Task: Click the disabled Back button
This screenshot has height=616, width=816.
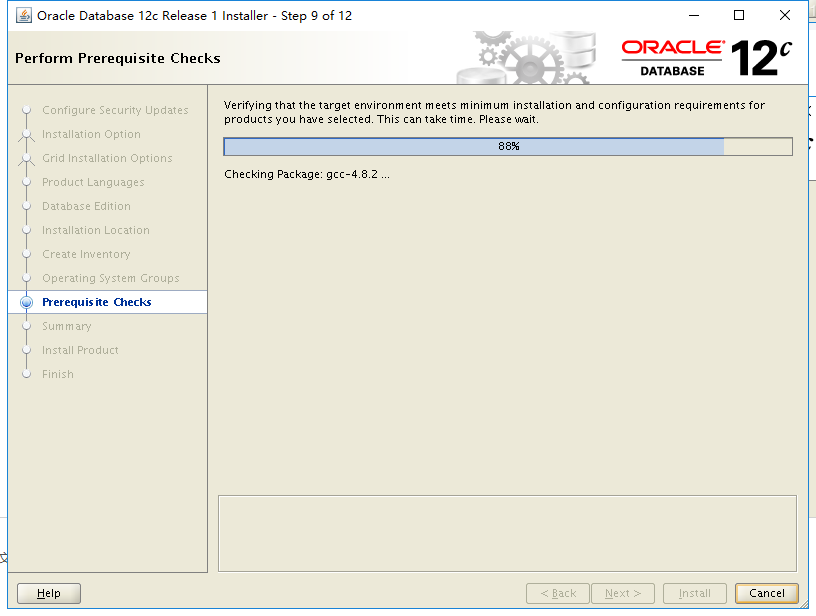Action: 558,593
